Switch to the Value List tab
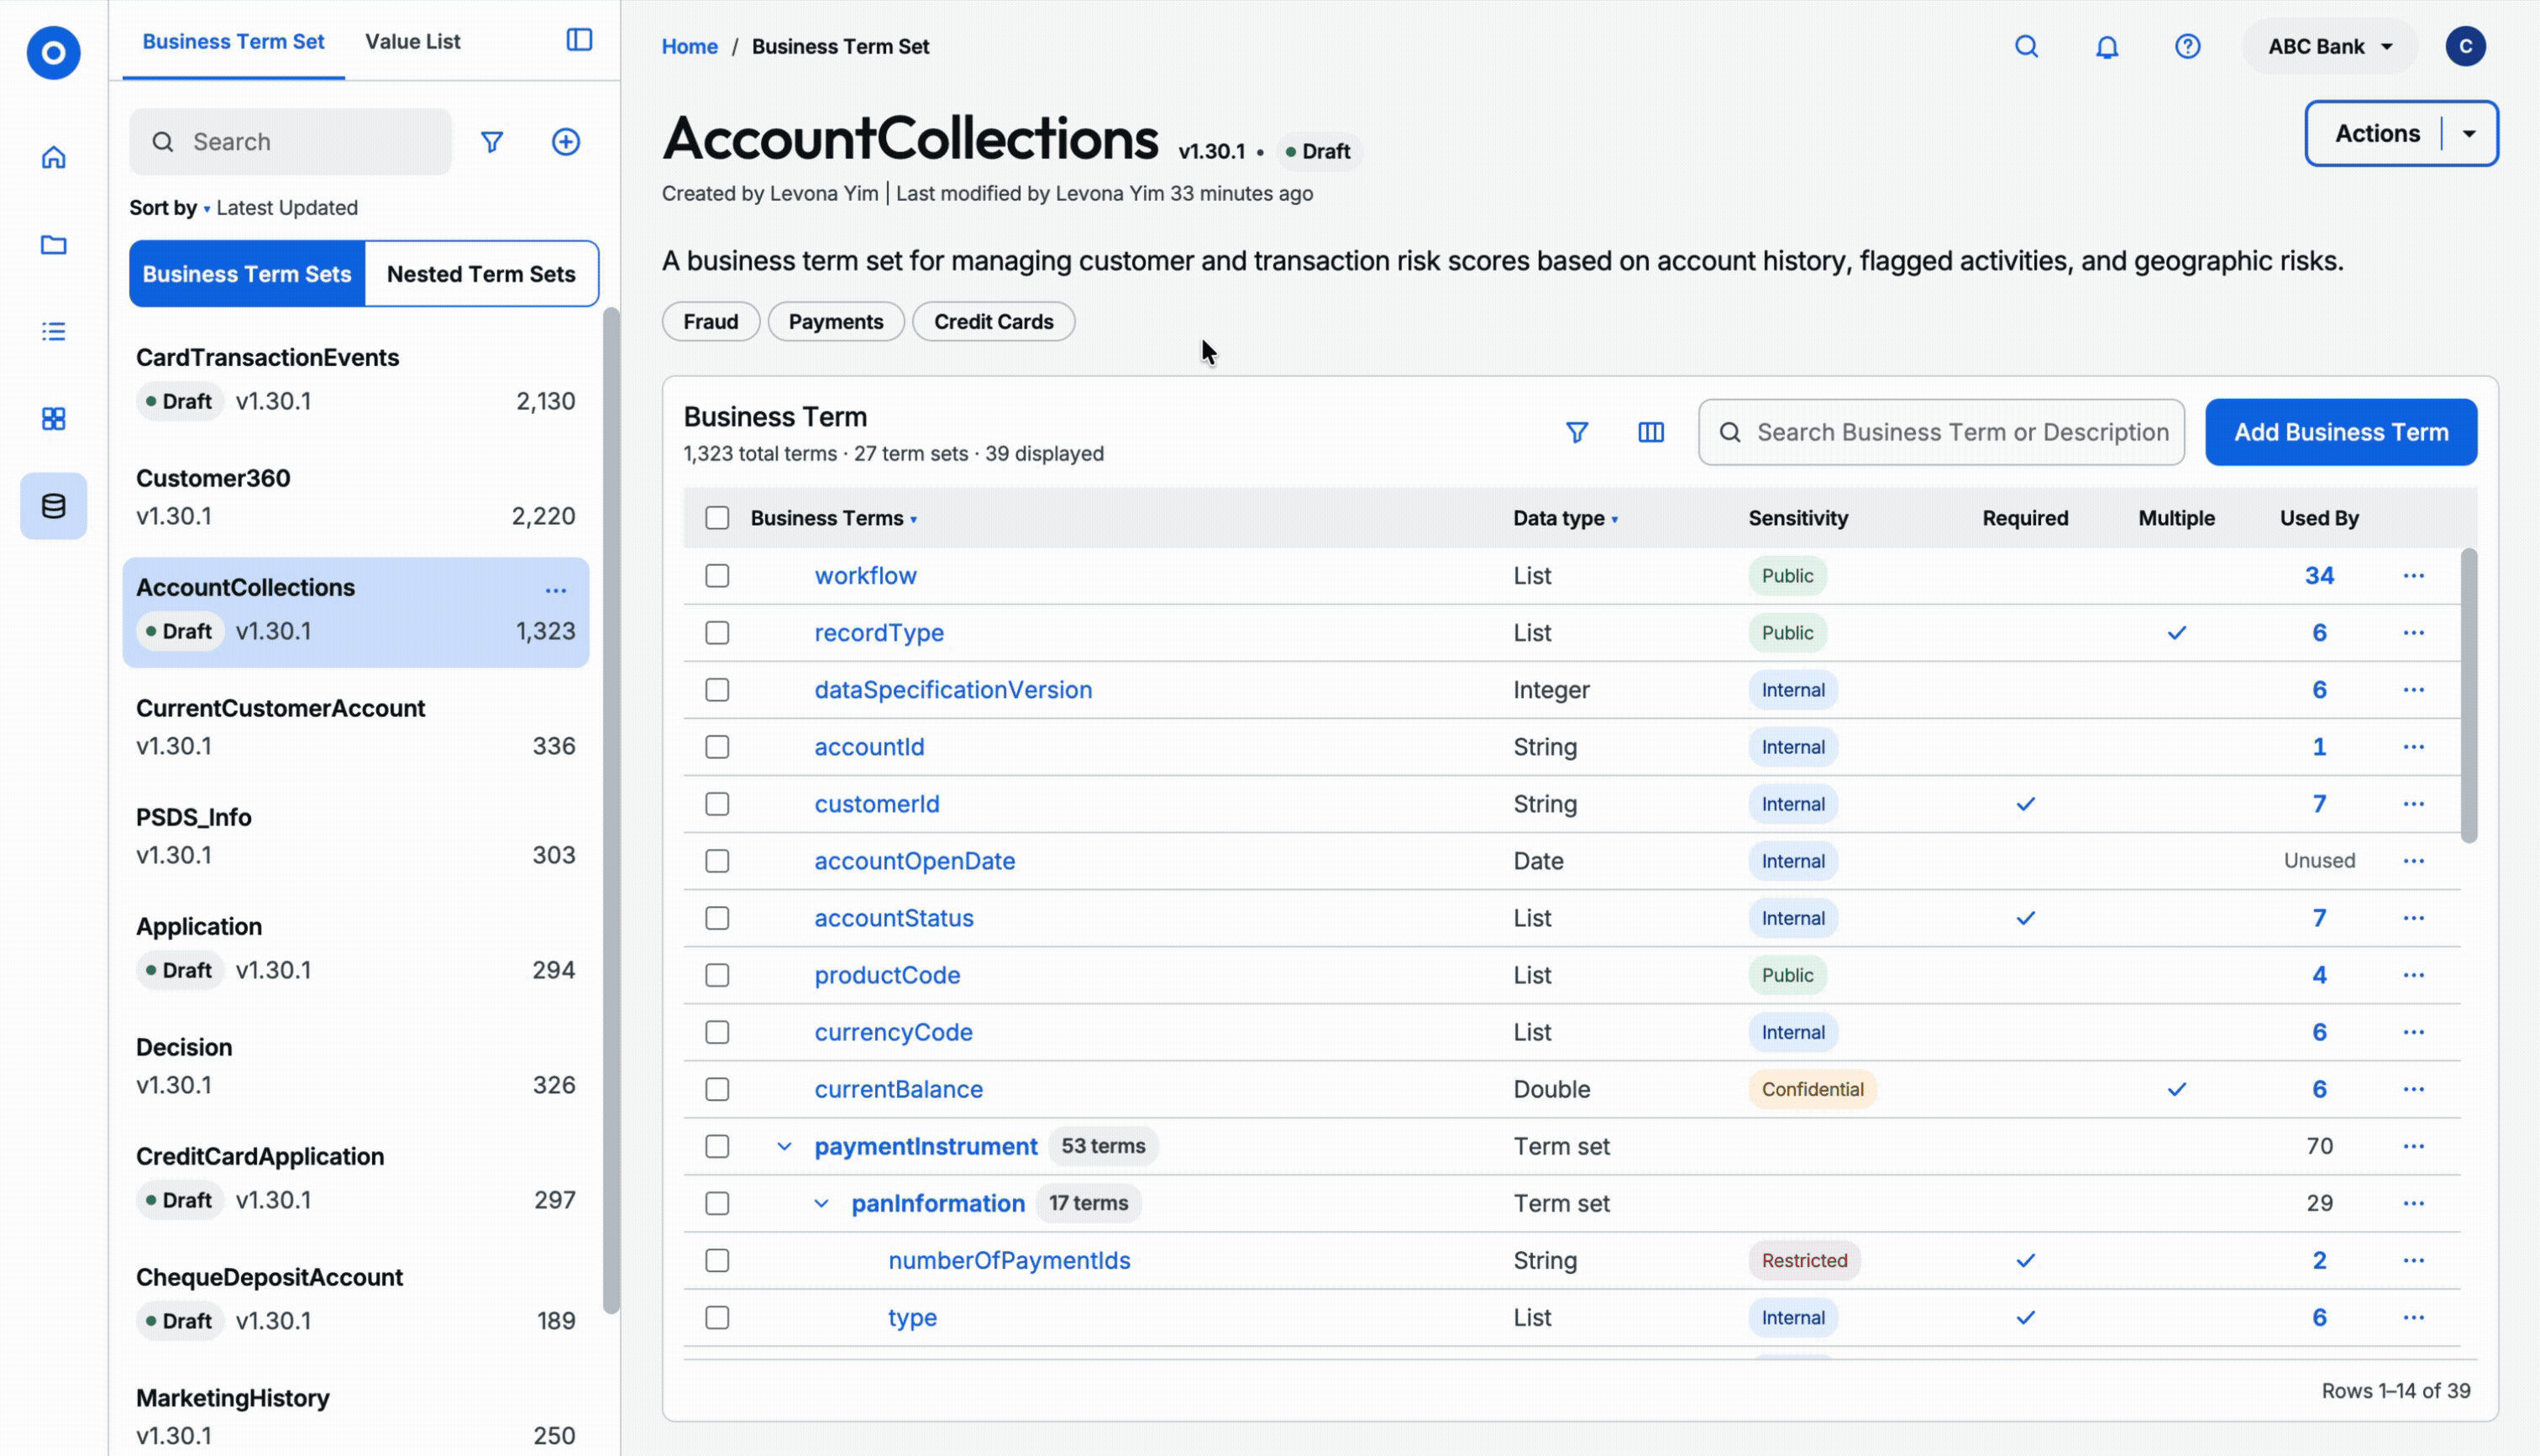 tap(412, 41)
